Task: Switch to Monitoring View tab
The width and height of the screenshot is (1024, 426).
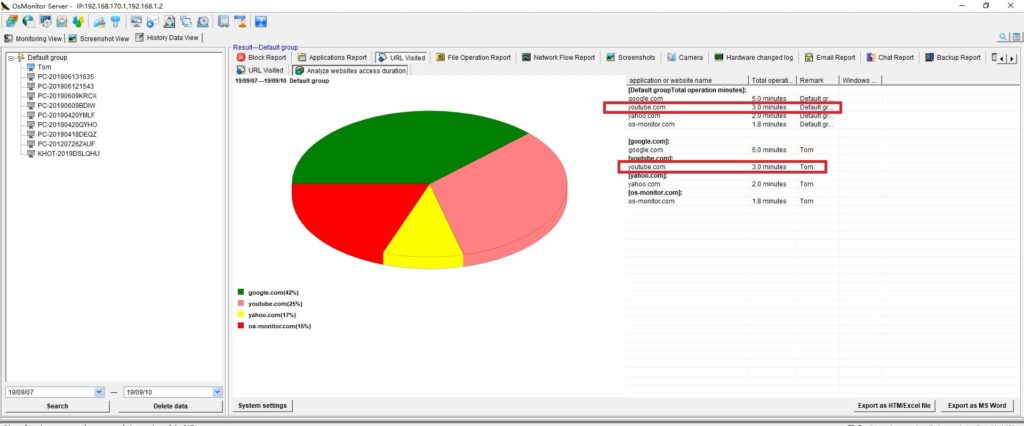Action: tap(33, 39)
